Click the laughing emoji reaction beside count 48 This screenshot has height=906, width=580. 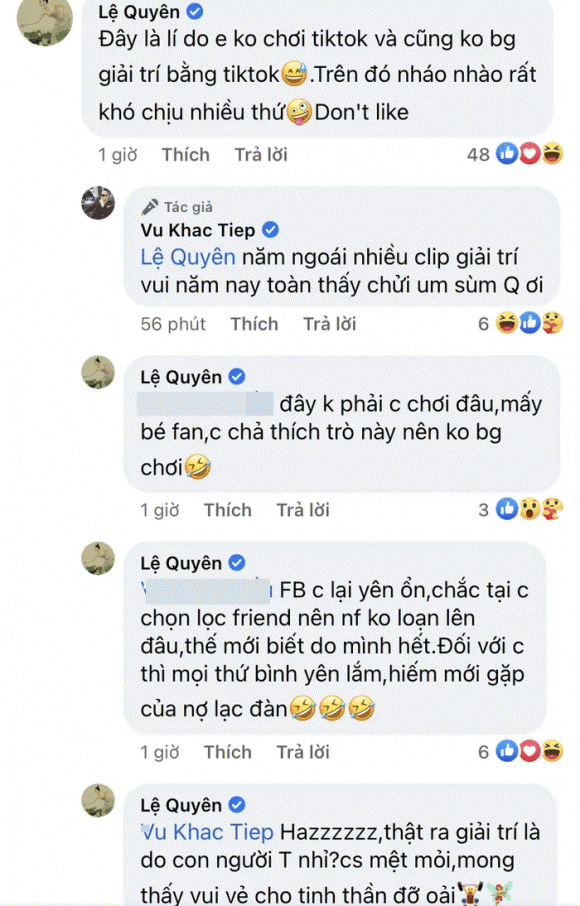tap(552, 152)
